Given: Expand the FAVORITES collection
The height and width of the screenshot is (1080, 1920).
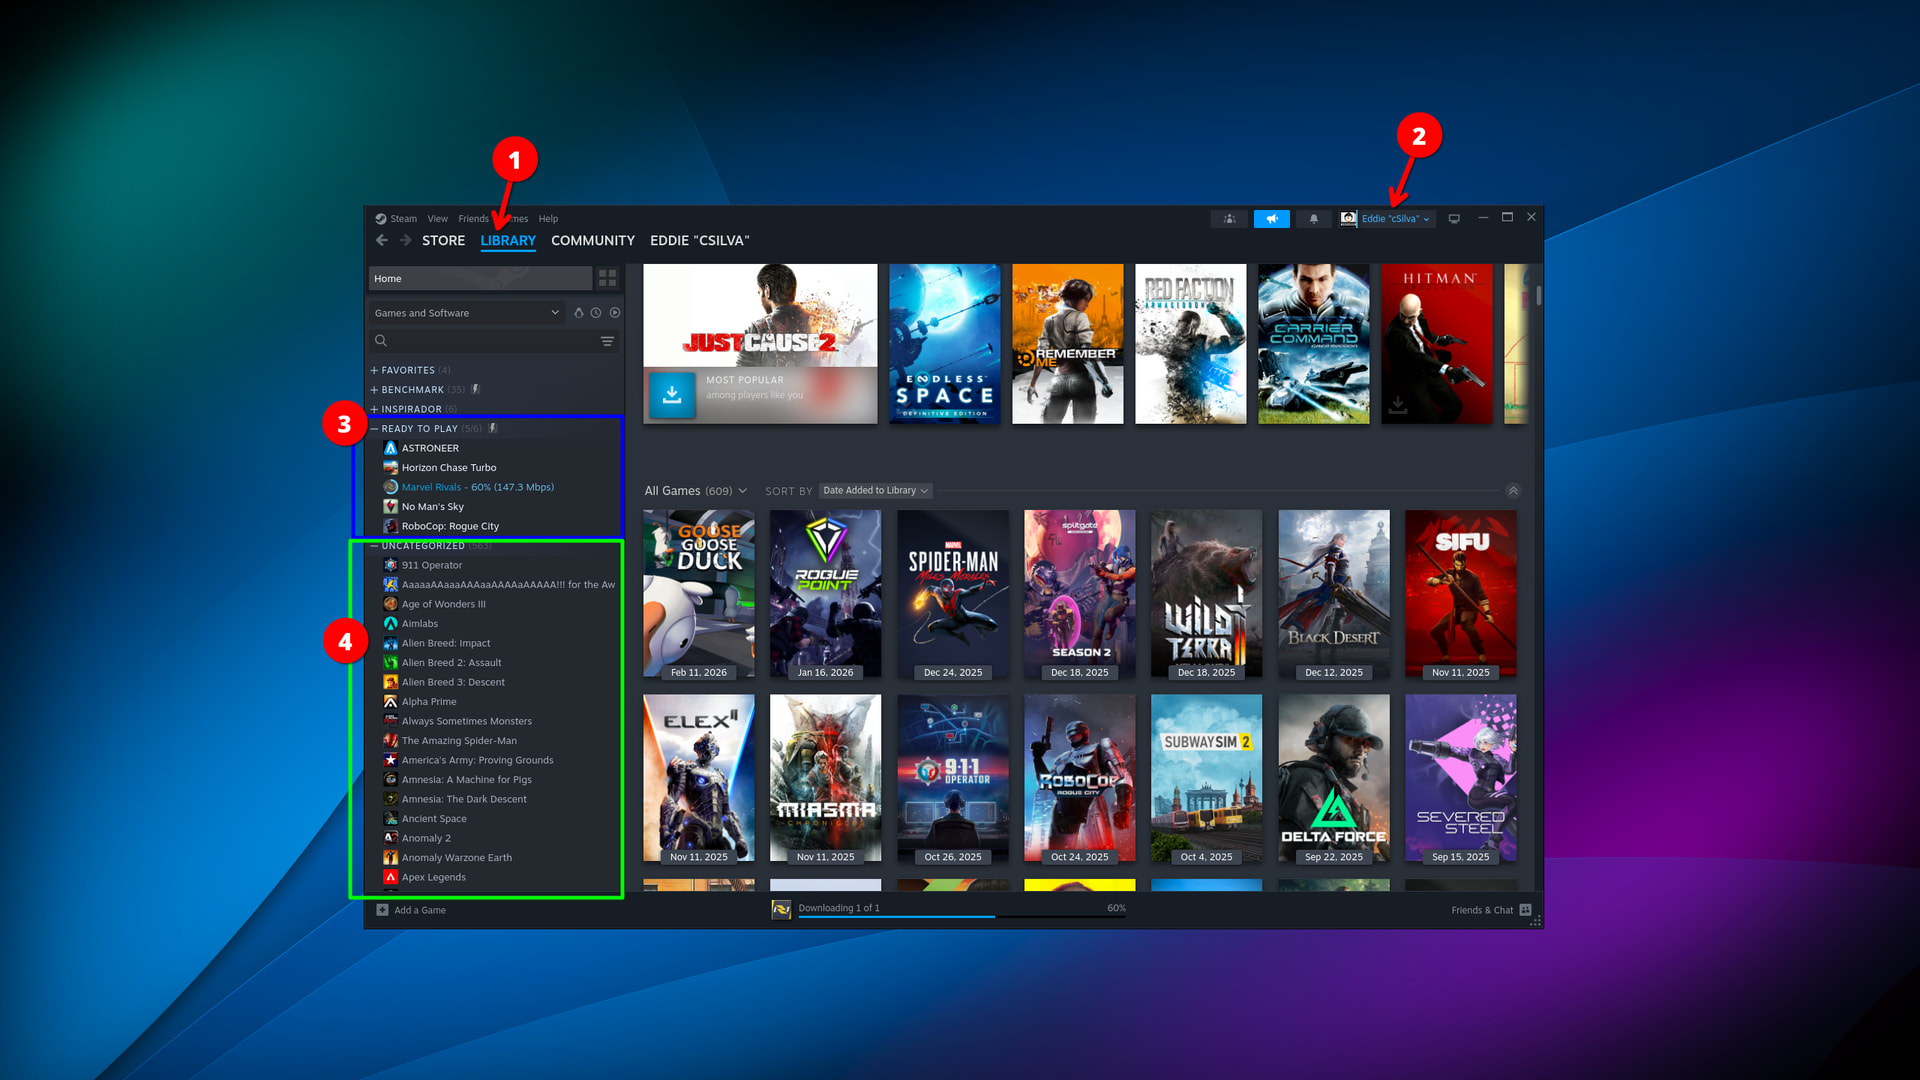Looking at the screenshot, I should 374,371.
